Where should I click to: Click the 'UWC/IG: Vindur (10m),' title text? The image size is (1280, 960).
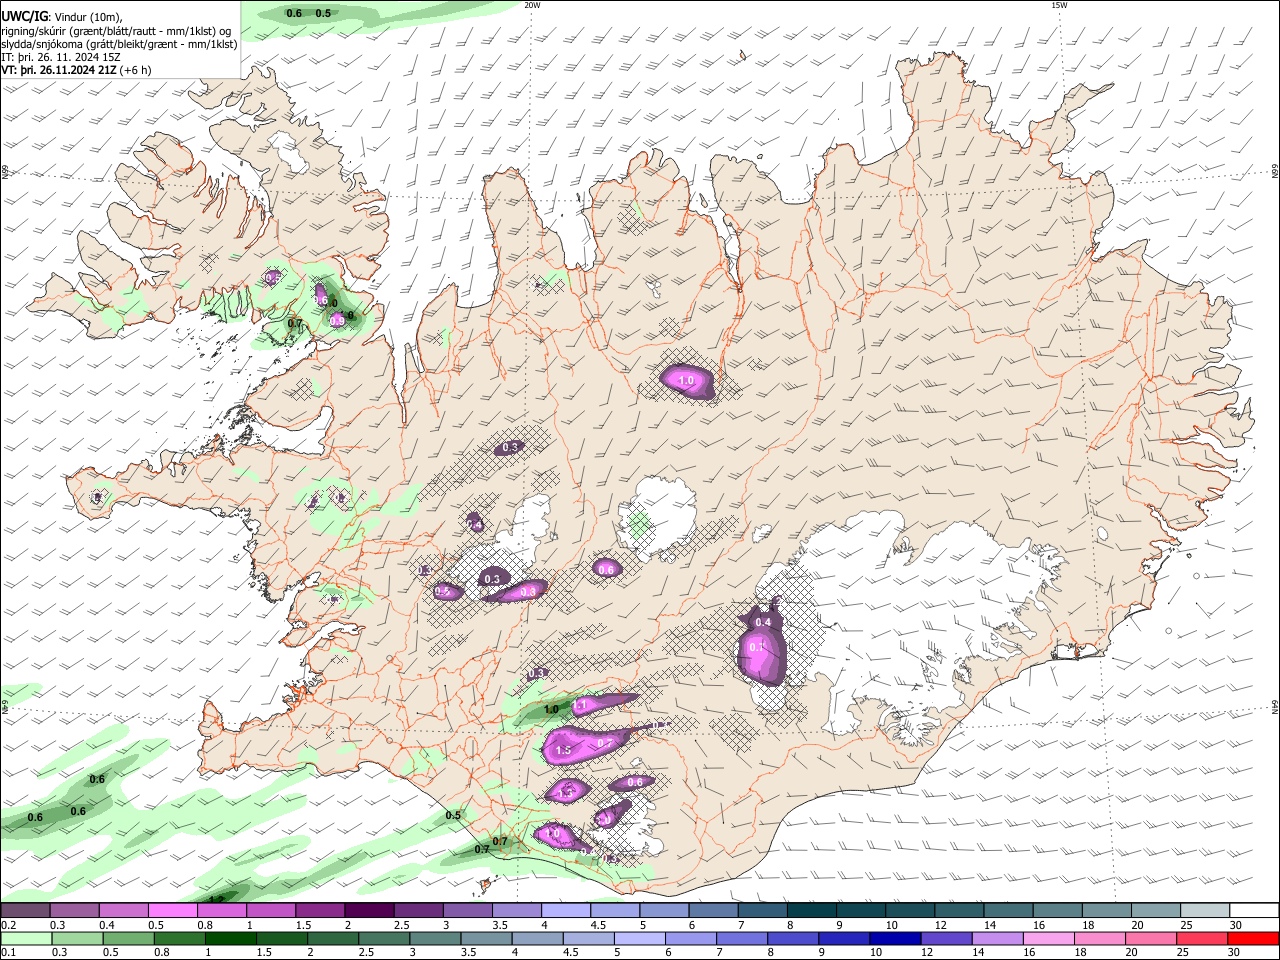tap(62, 16)
